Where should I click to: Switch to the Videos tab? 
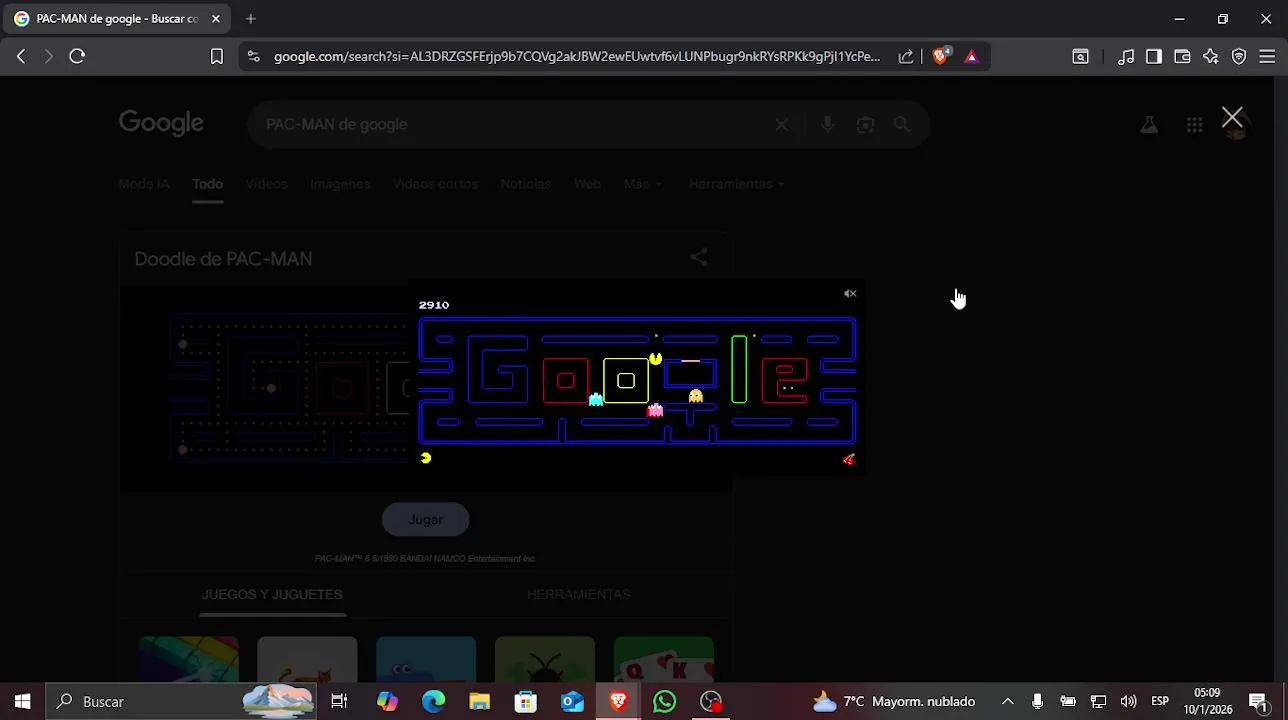pyautogui.click(x=266, y=184)
